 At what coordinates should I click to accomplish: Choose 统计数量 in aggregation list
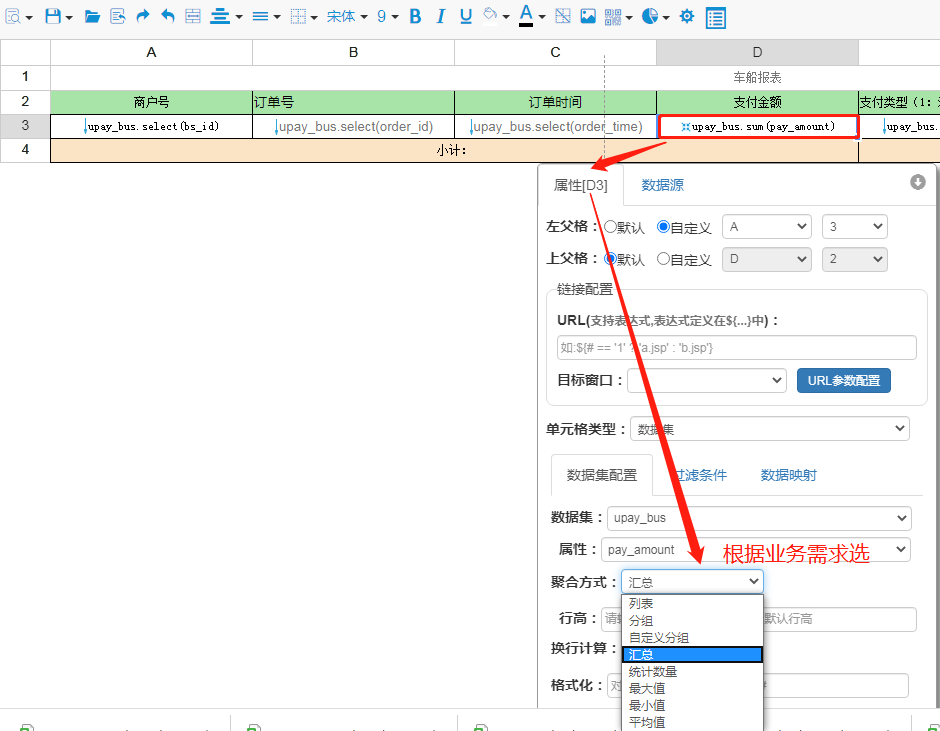(x=692, y=672)
